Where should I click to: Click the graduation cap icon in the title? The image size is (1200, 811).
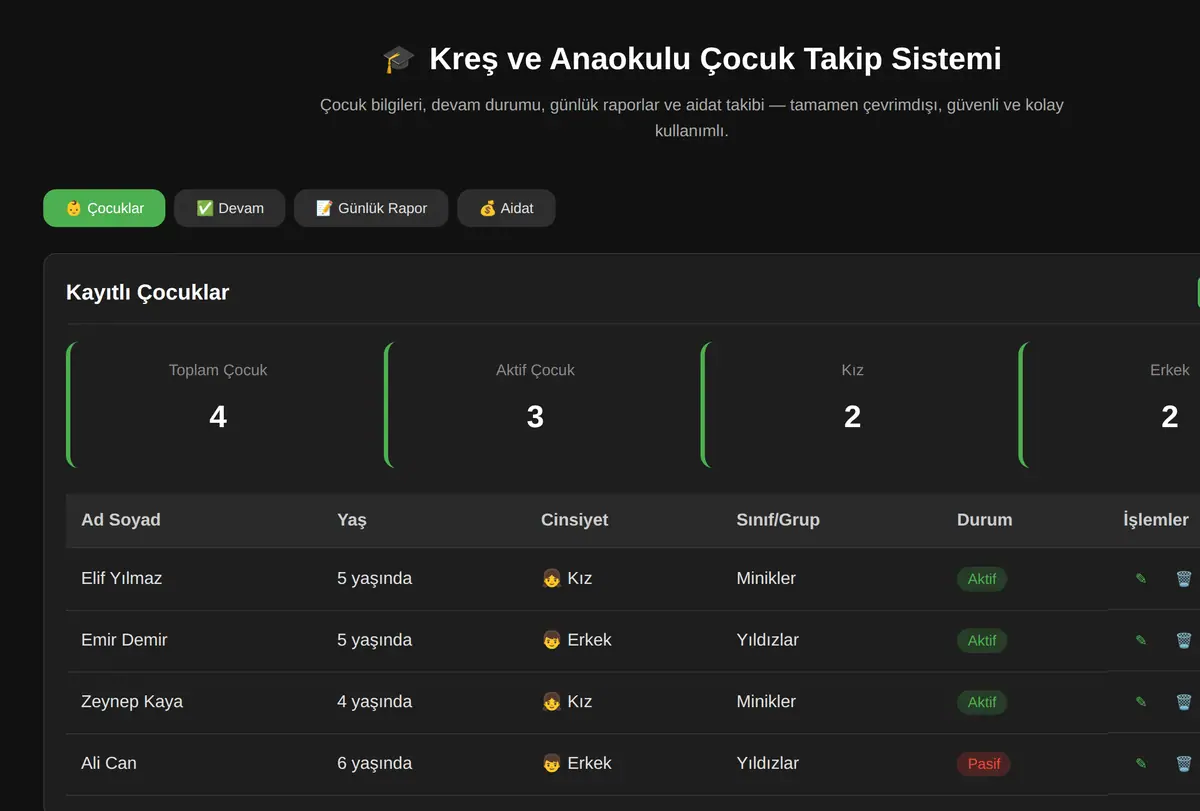point(398,59)
